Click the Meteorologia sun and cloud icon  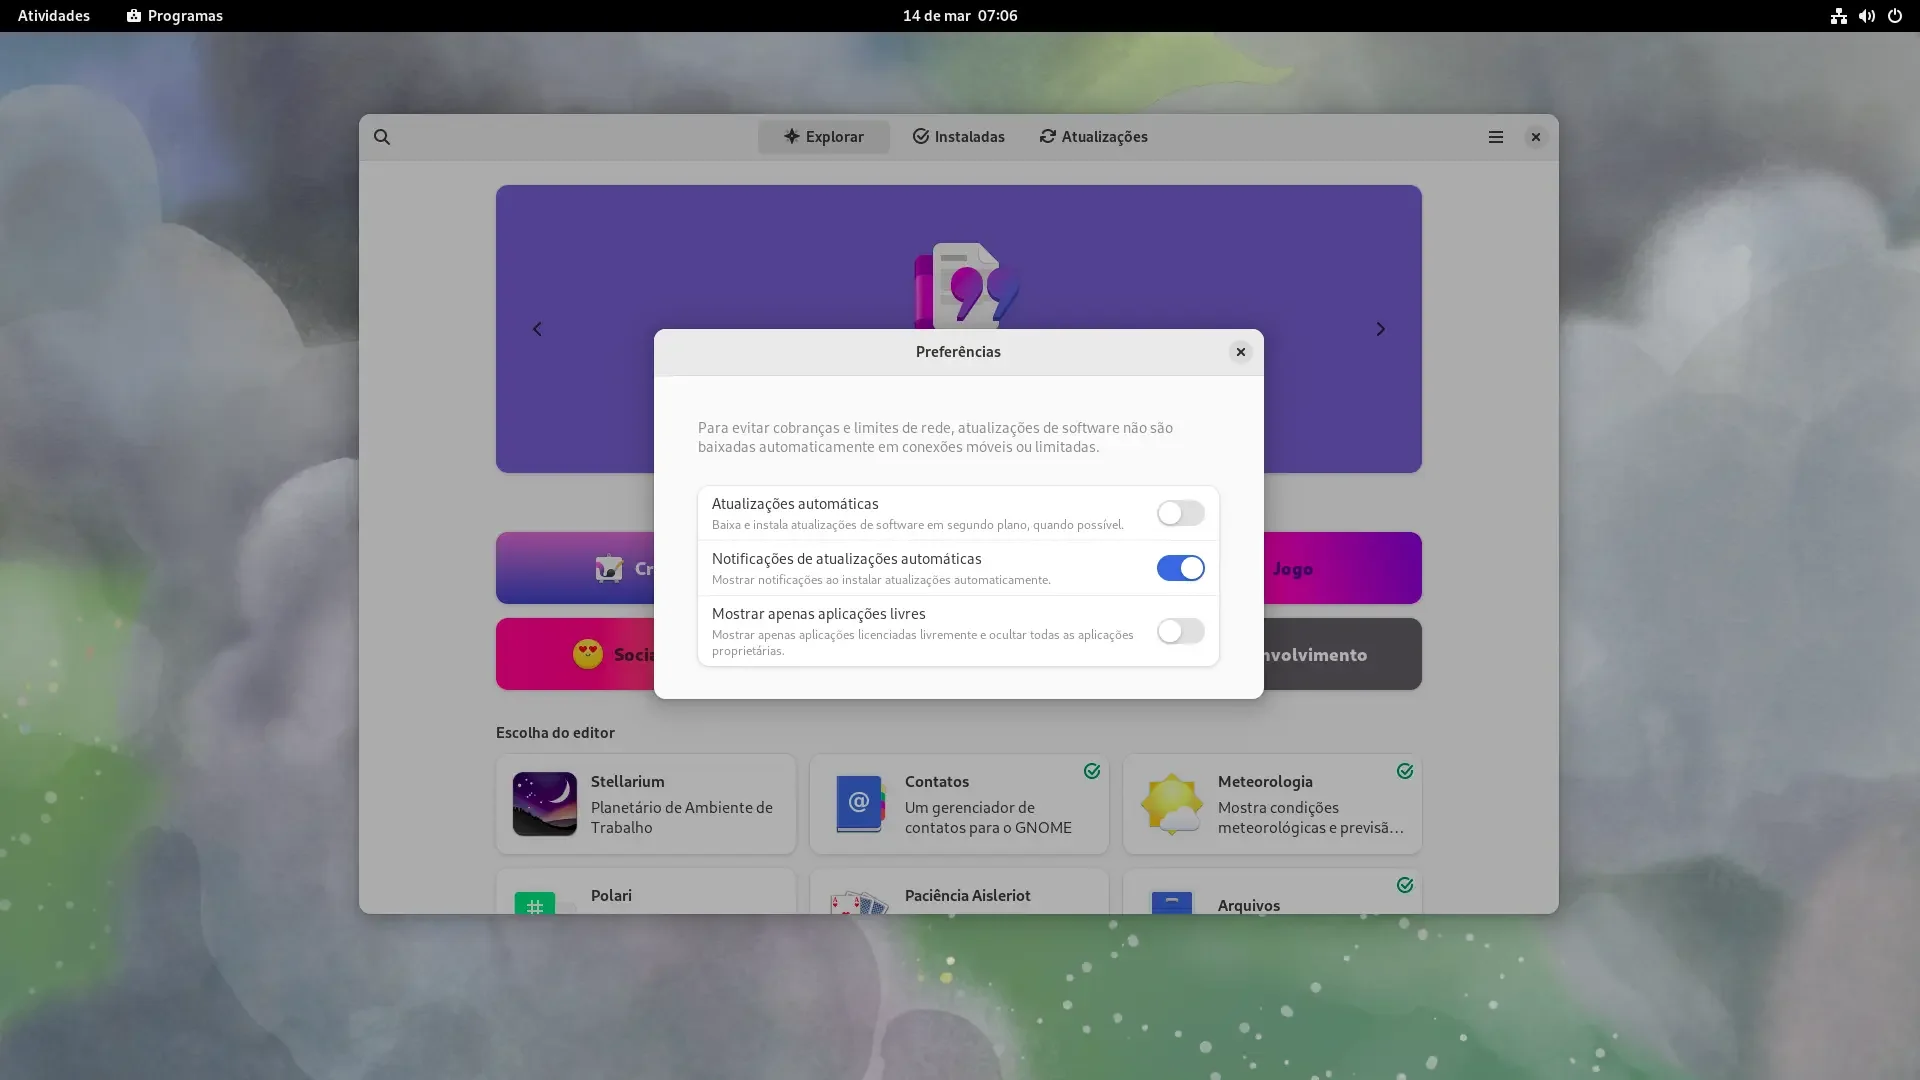point(1172,804)
